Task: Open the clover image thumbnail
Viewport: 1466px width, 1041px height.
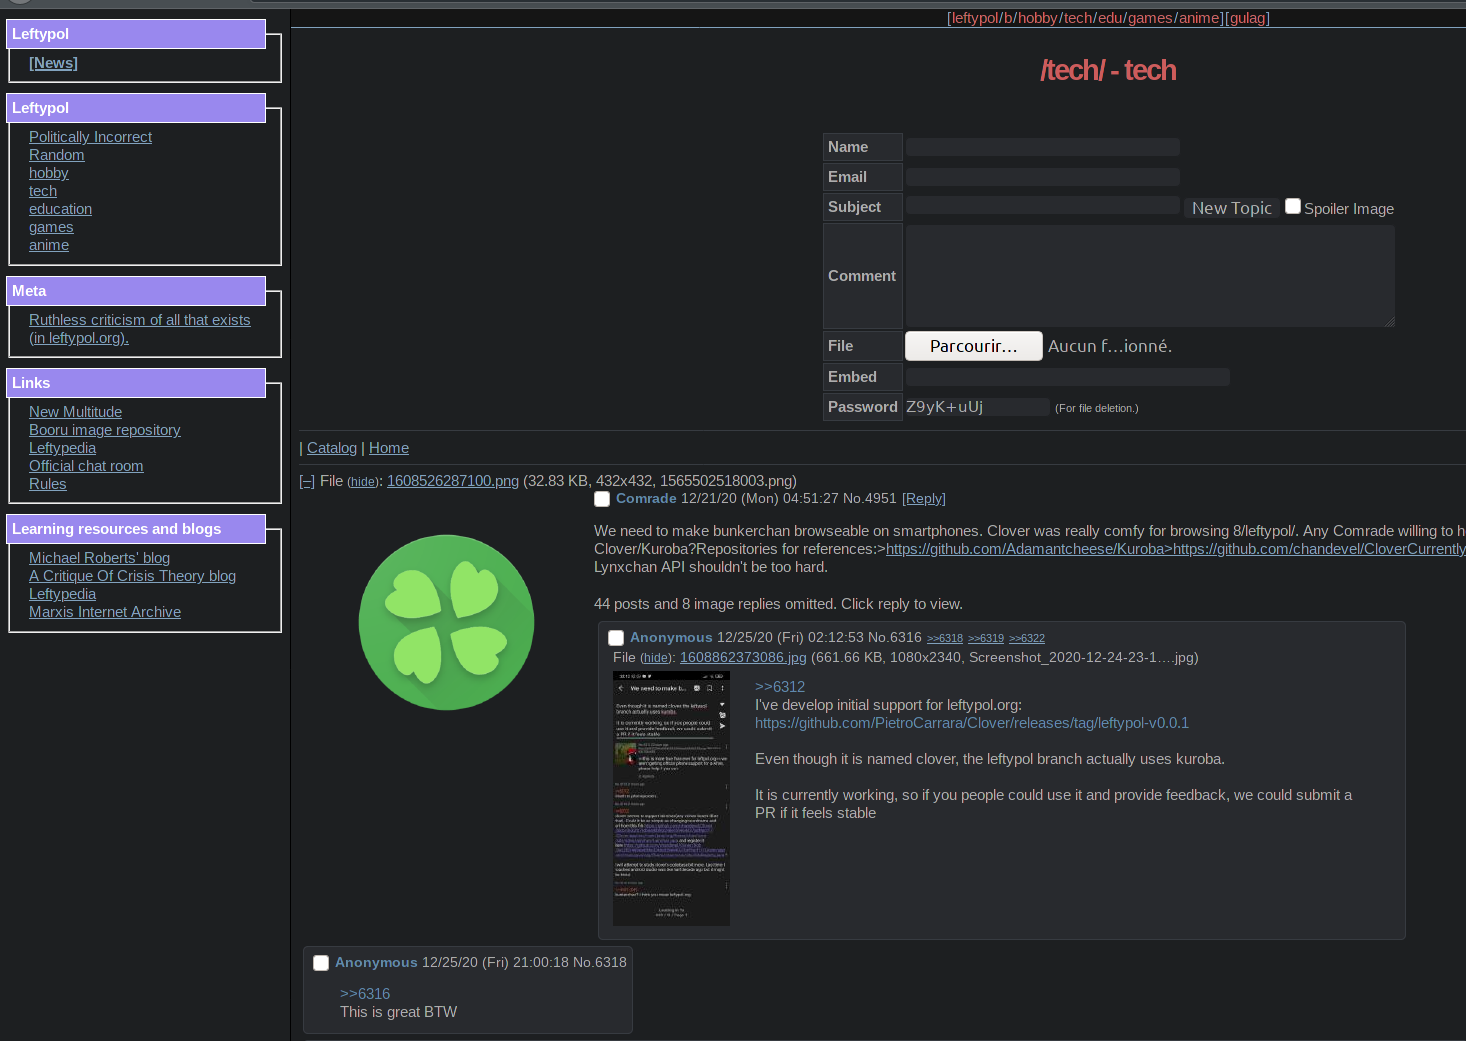Action: click(446, 622)
